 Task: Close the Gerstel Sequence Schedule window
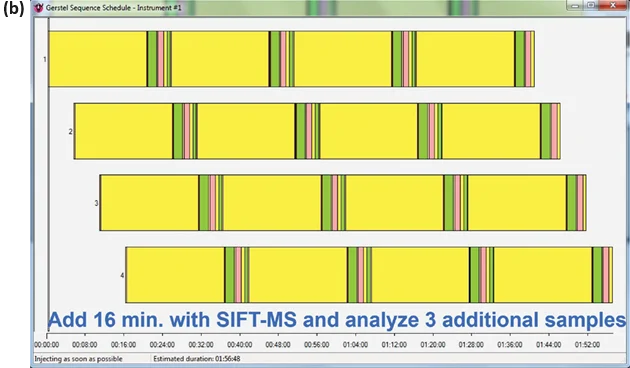click(x=613, y=5)
